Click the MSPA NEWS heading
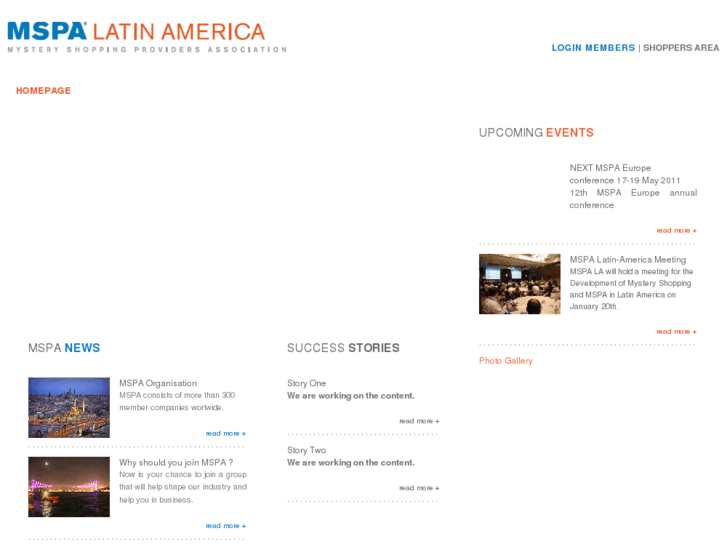 [64, 348]
